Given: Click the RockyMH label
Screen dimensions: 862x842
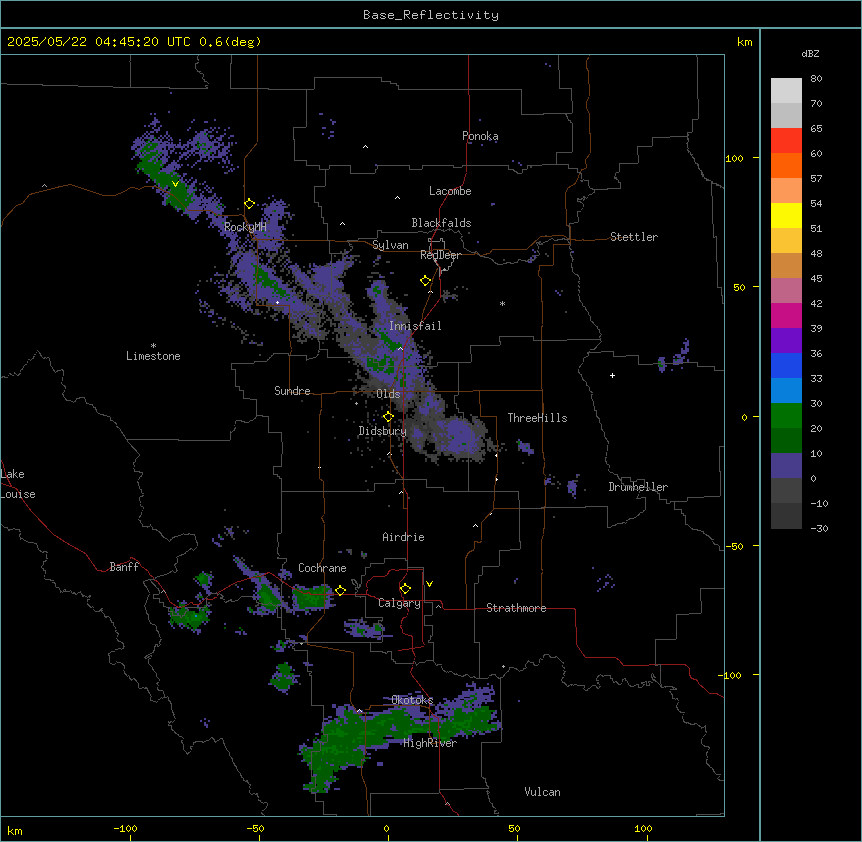Looking at the screenshot, I should click(245, 227).
